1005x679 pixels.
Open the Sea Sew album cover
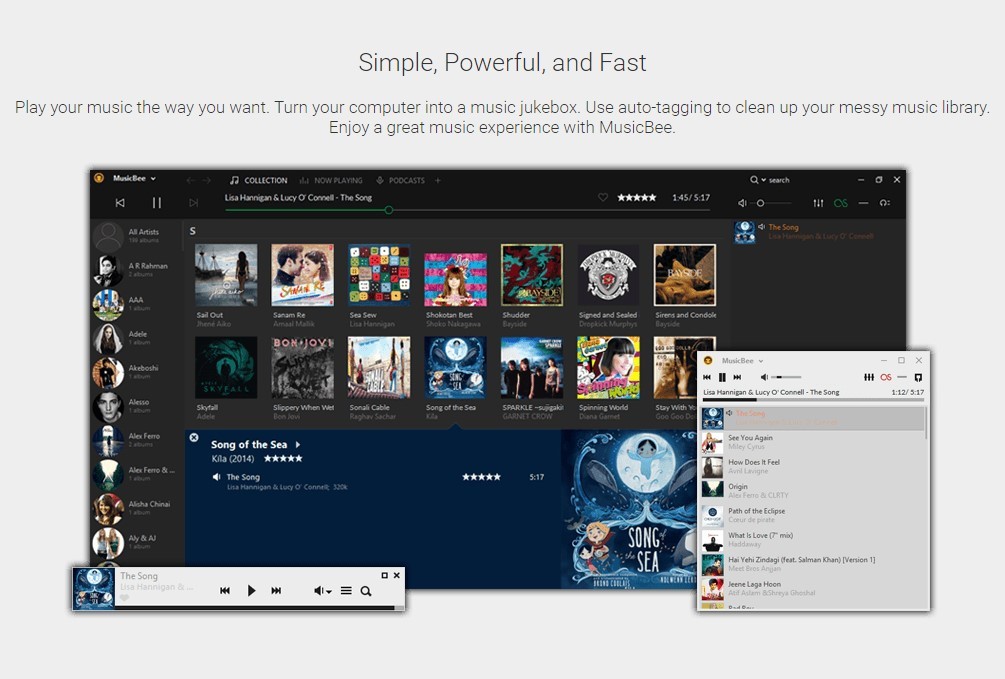coord(379,275)
